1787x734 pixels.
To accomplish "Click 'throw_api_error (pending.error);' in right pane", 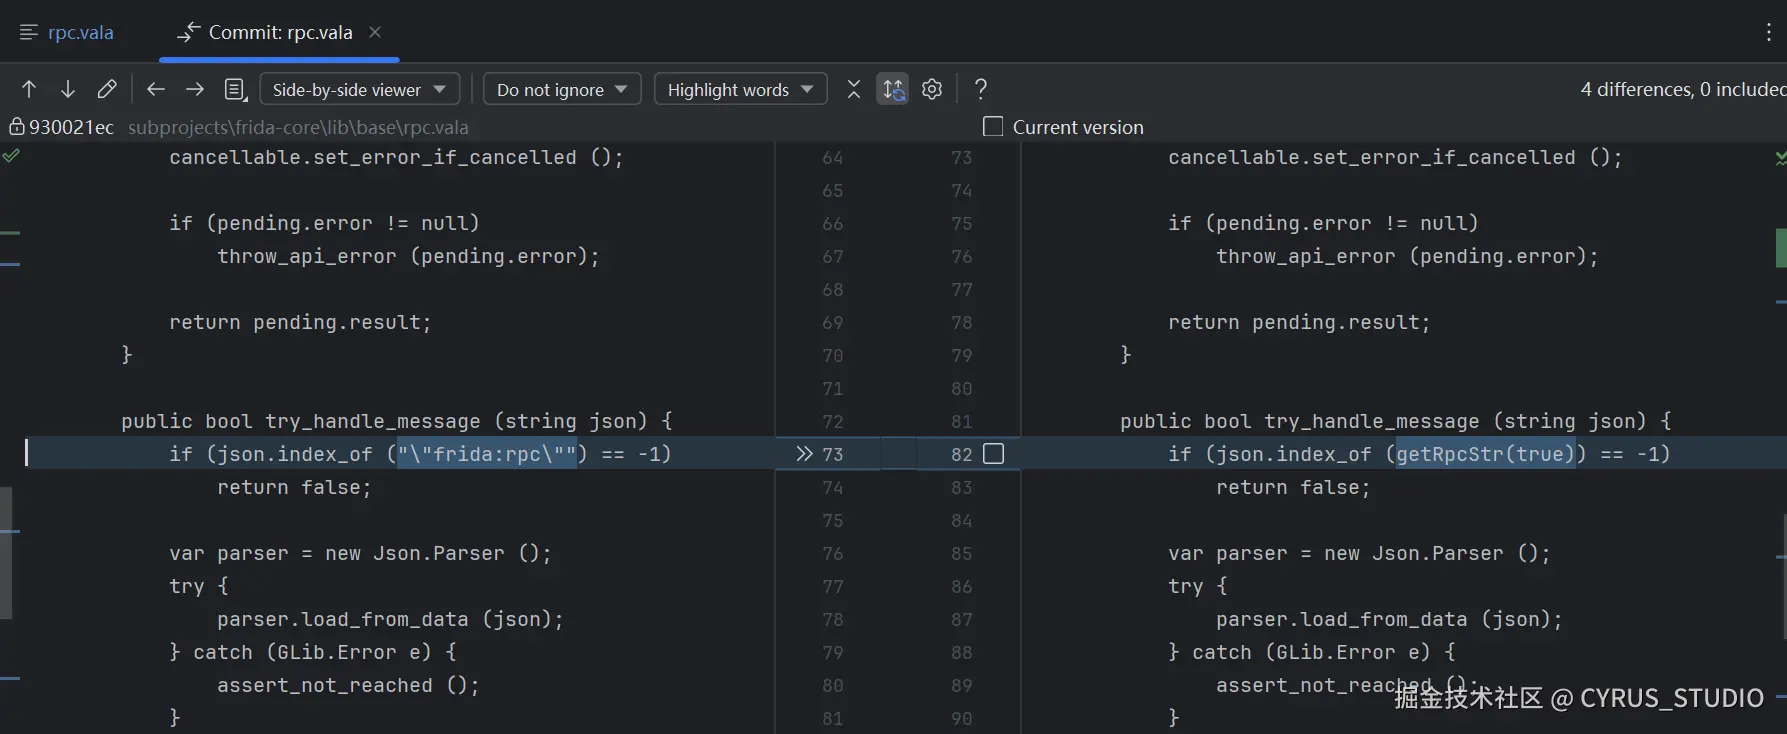I will 1407,256.
